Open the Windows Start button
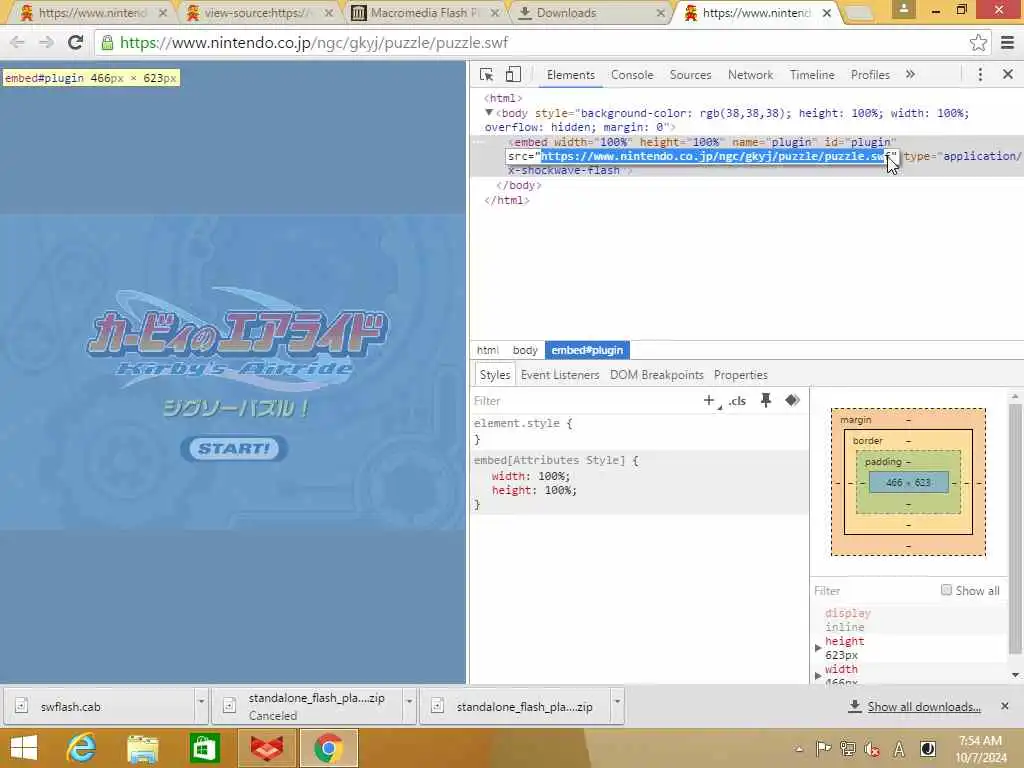Image resolution: width=1024 pixels, height=768 pixels. click(24, 748)
